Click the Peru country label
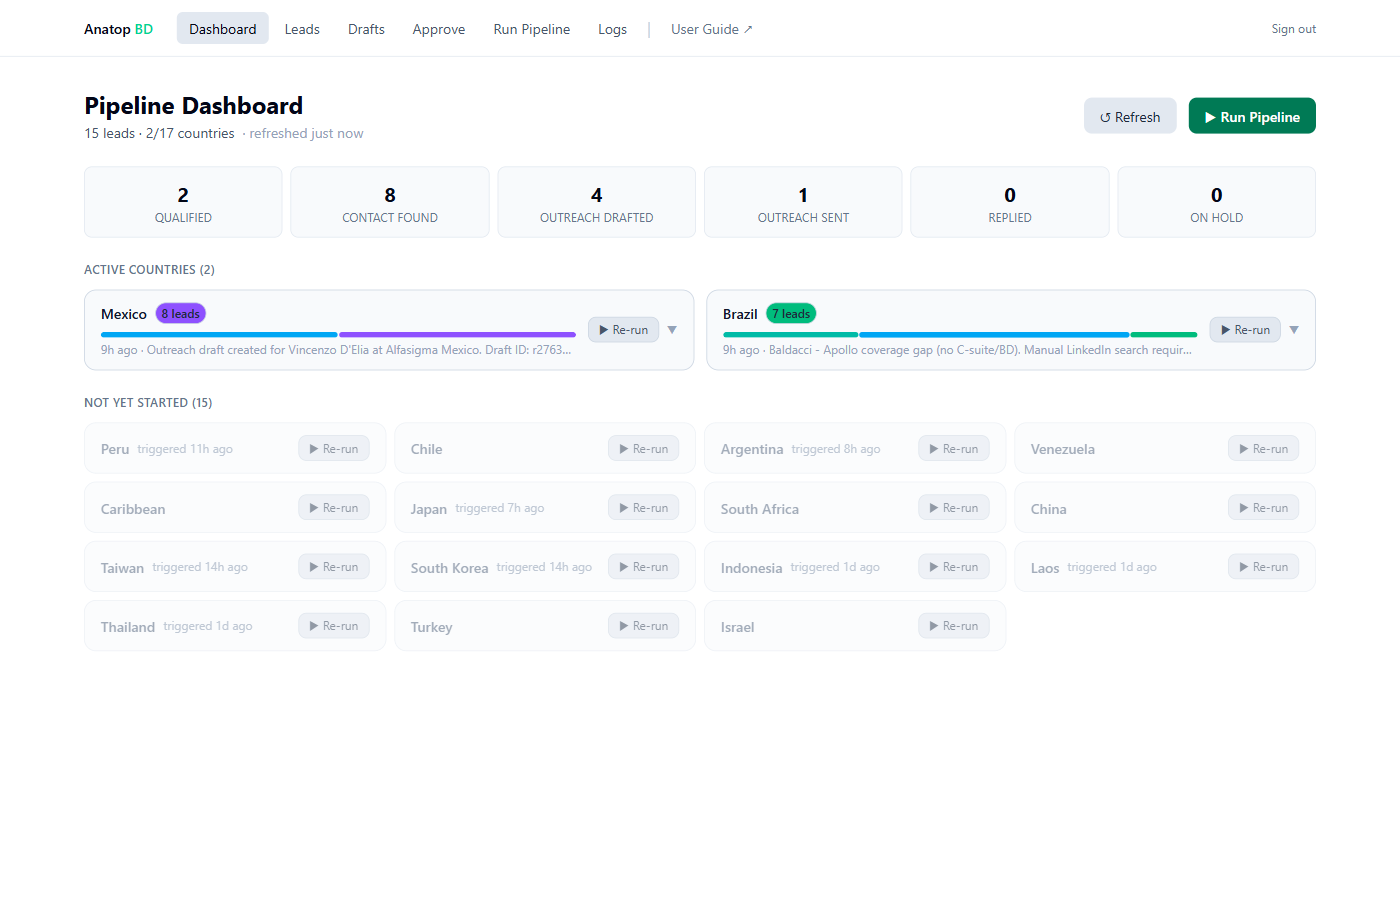1400x900 pixels. tap(115, 449)
